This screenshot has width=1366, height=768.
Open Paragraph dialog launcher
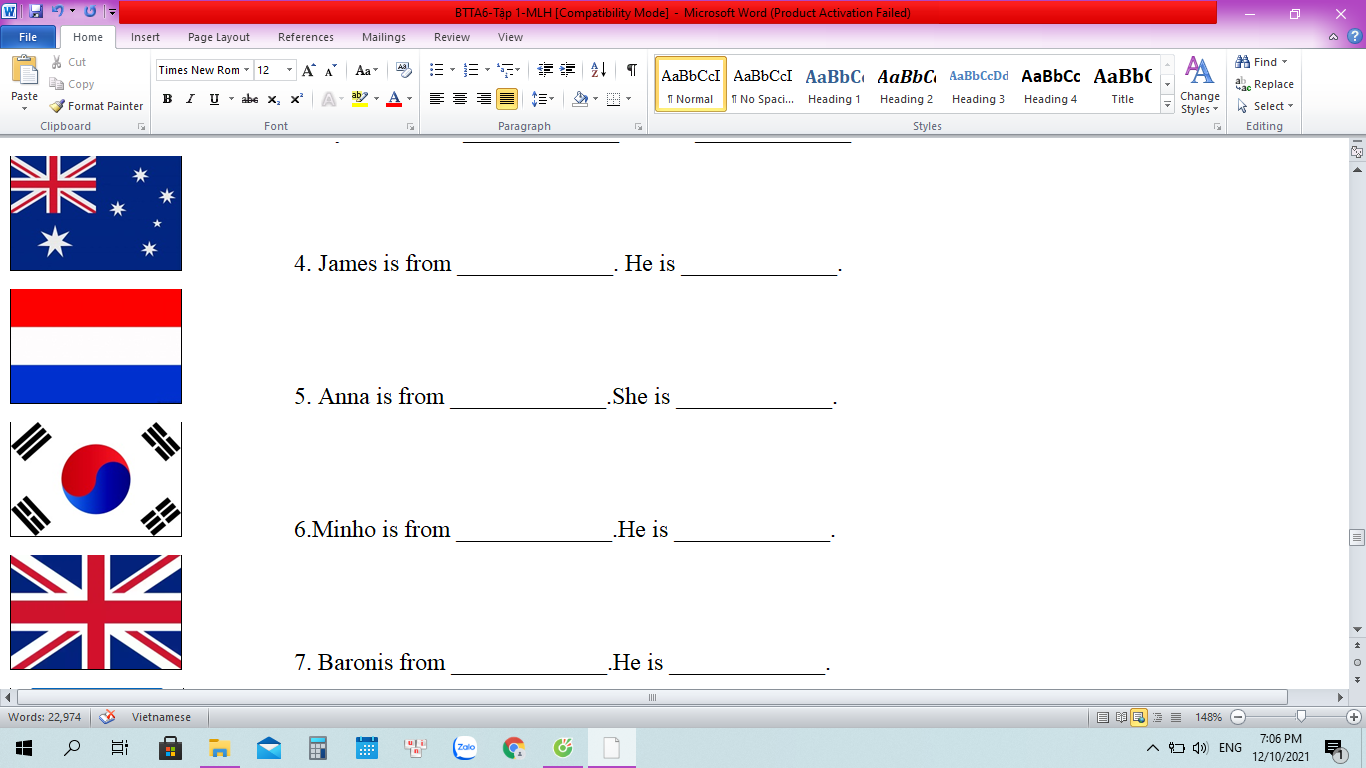coord(639,127)
